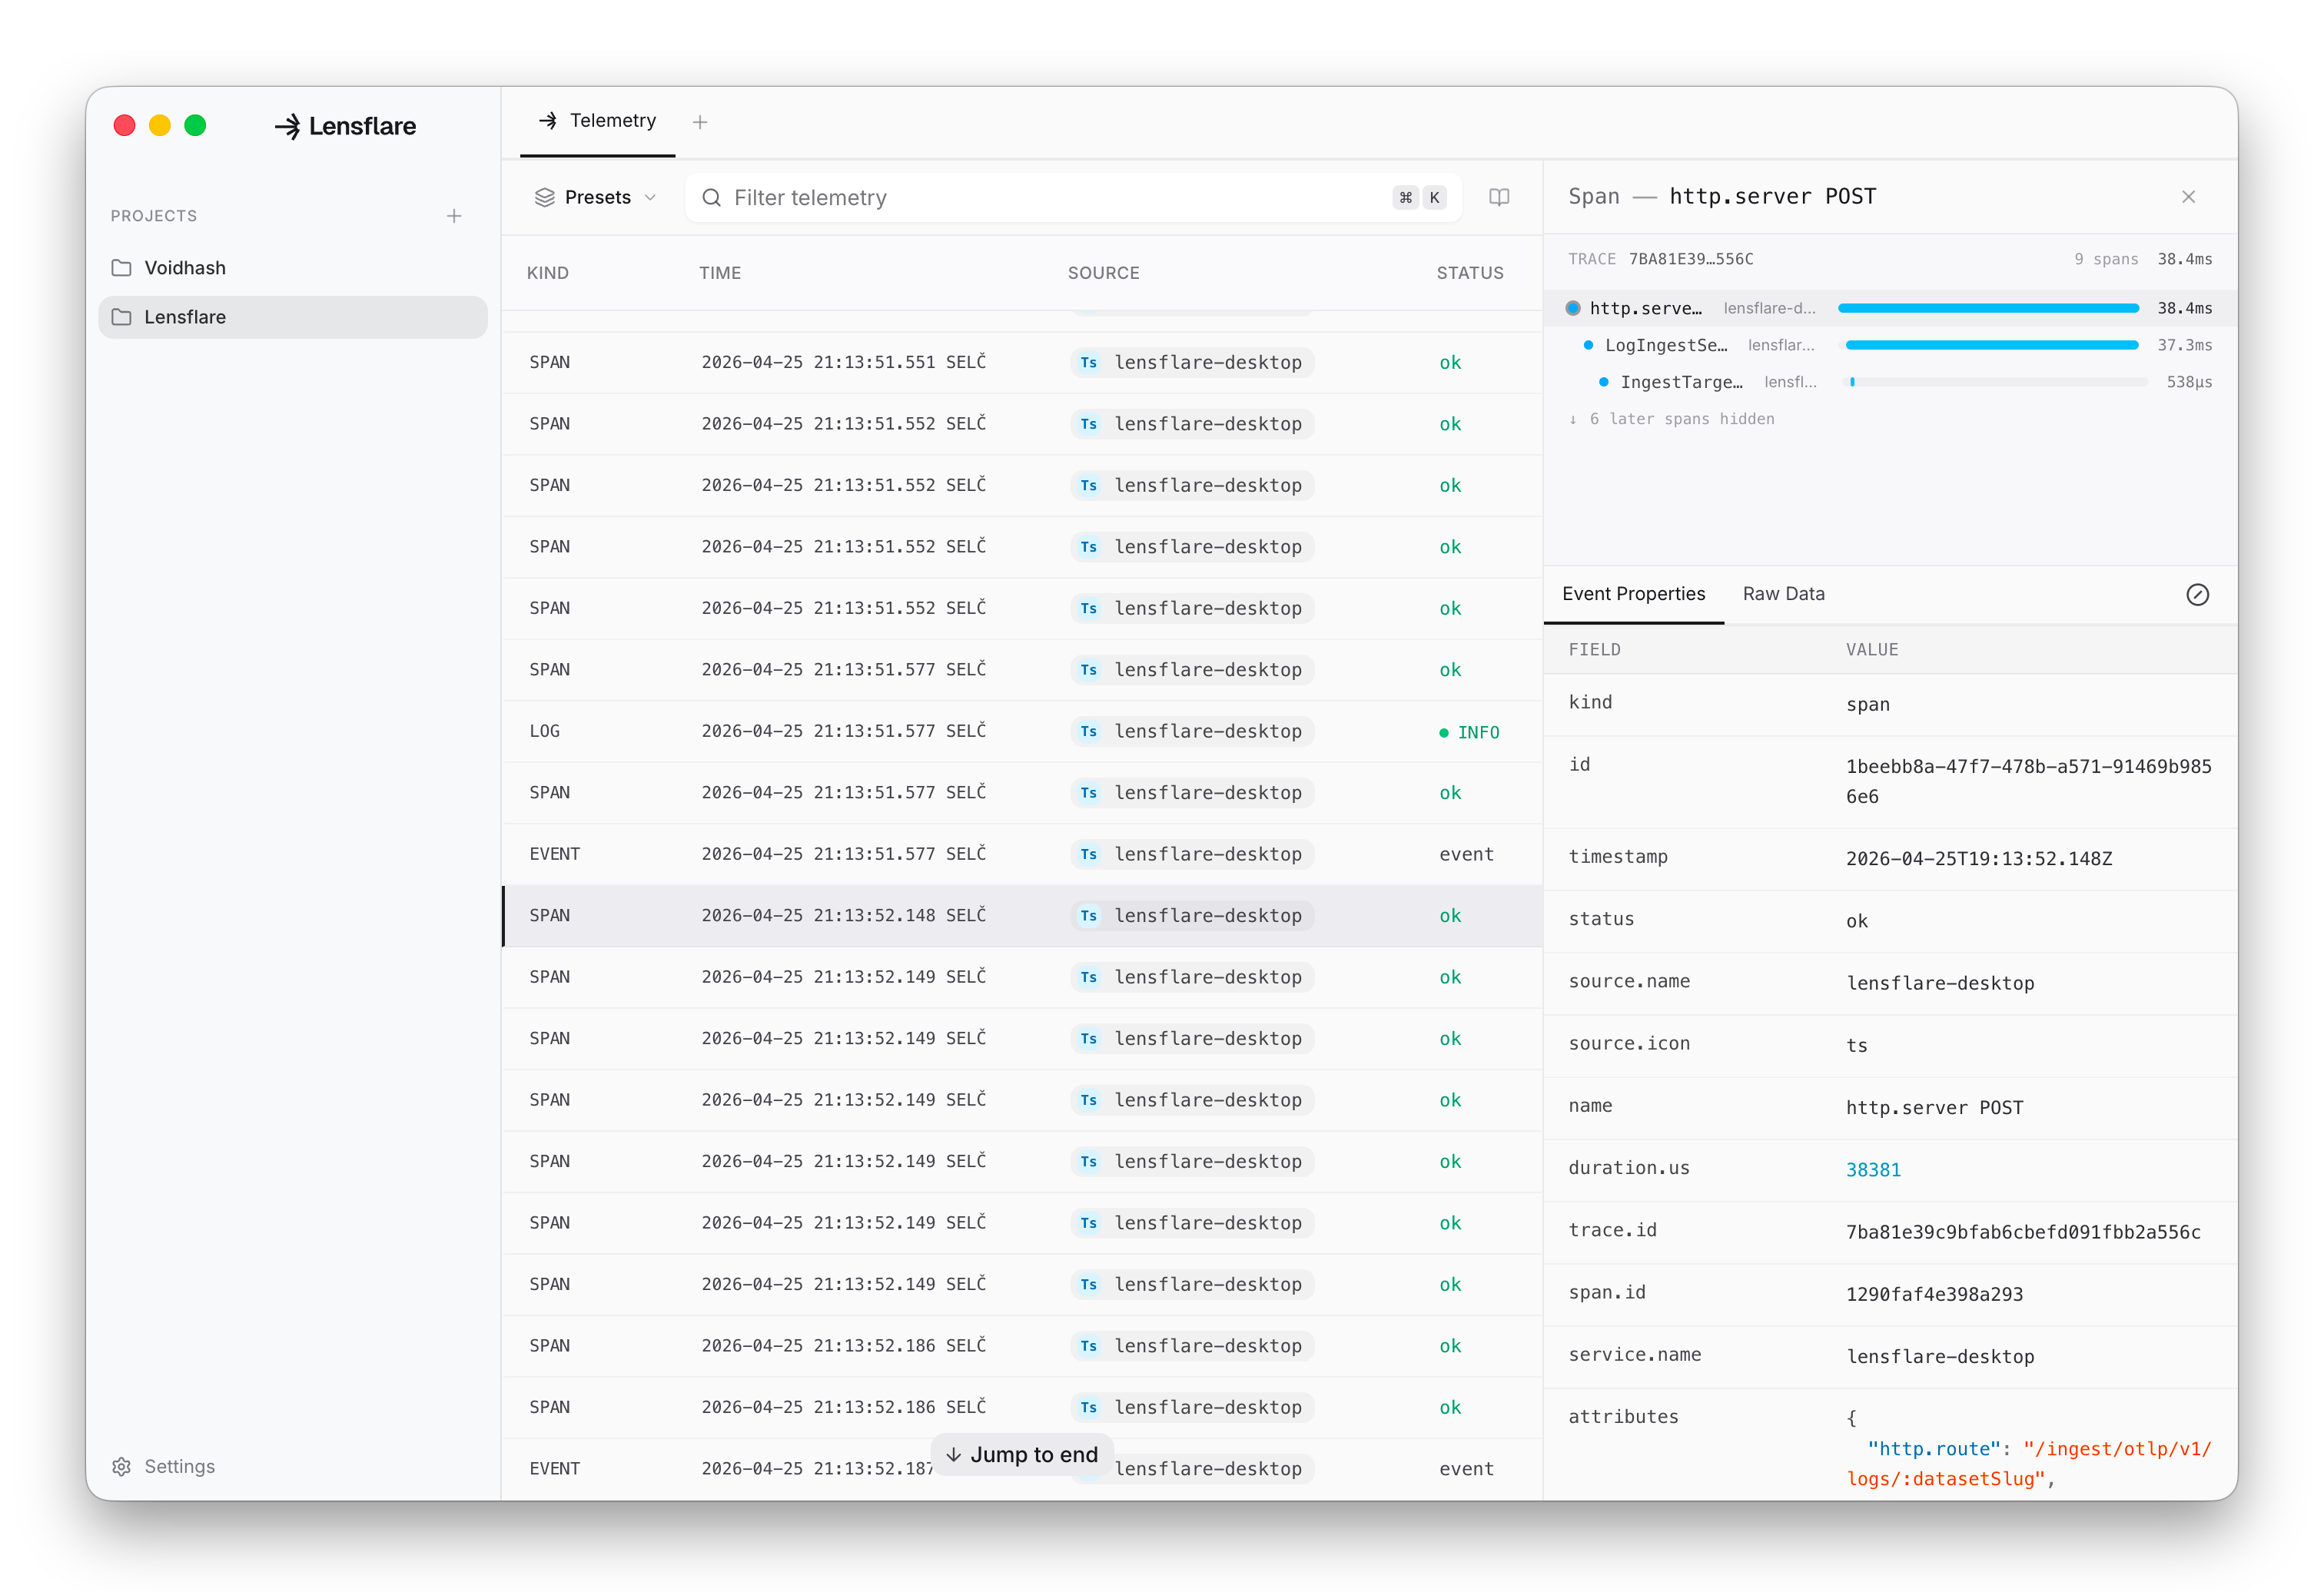Select the http.server span dot in trace

[1573, 308]
